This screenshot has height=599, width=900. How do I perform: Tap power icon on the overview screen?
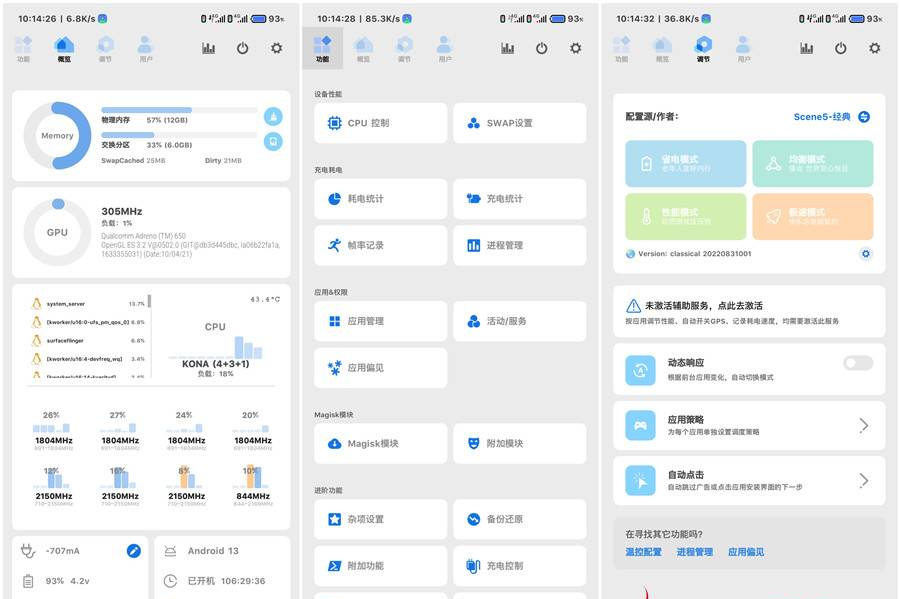click(x=243, y=48)
